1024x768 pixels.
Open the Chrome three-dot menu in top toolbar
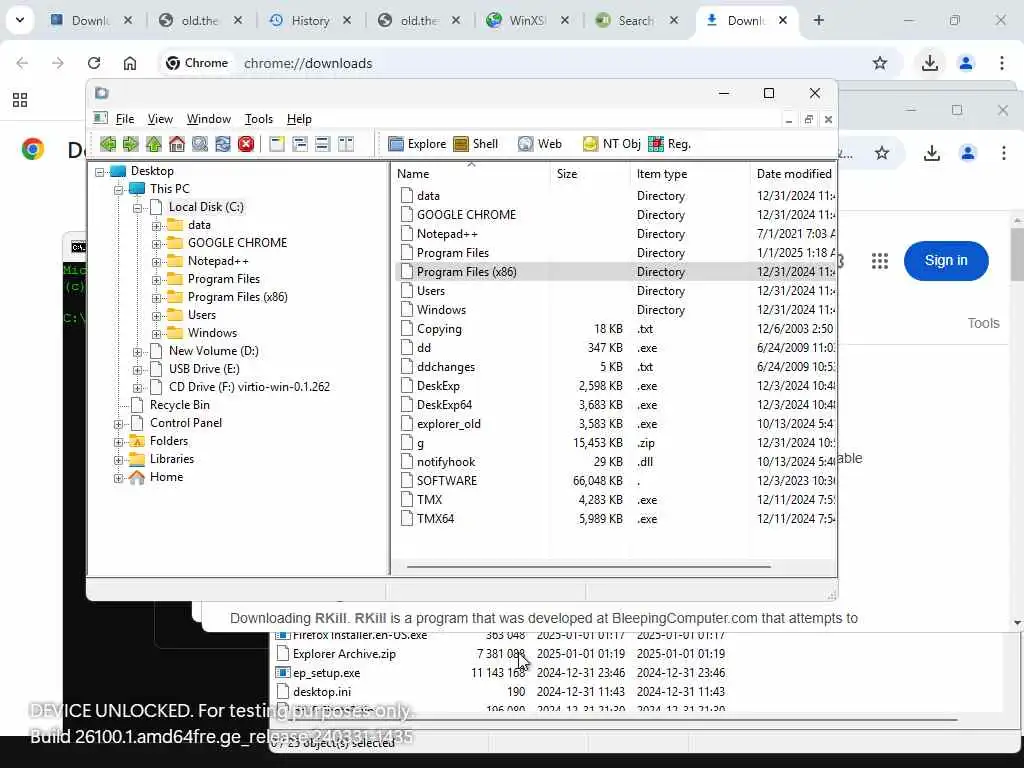1002,63
